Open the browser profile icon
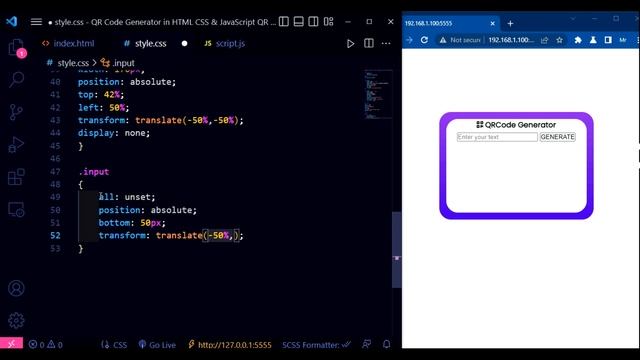This screenshot has height=360, width=640. (623, 40)
